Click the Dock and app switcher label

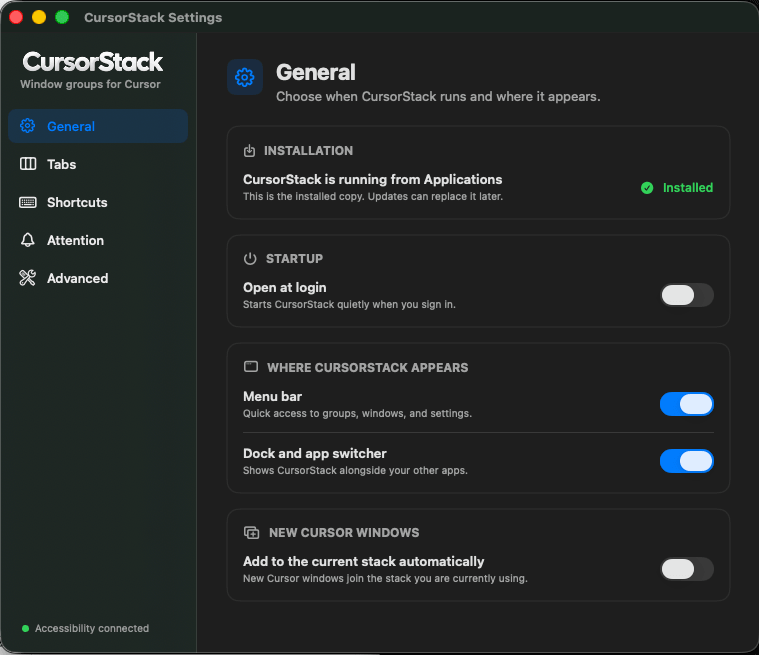point(315,454)
